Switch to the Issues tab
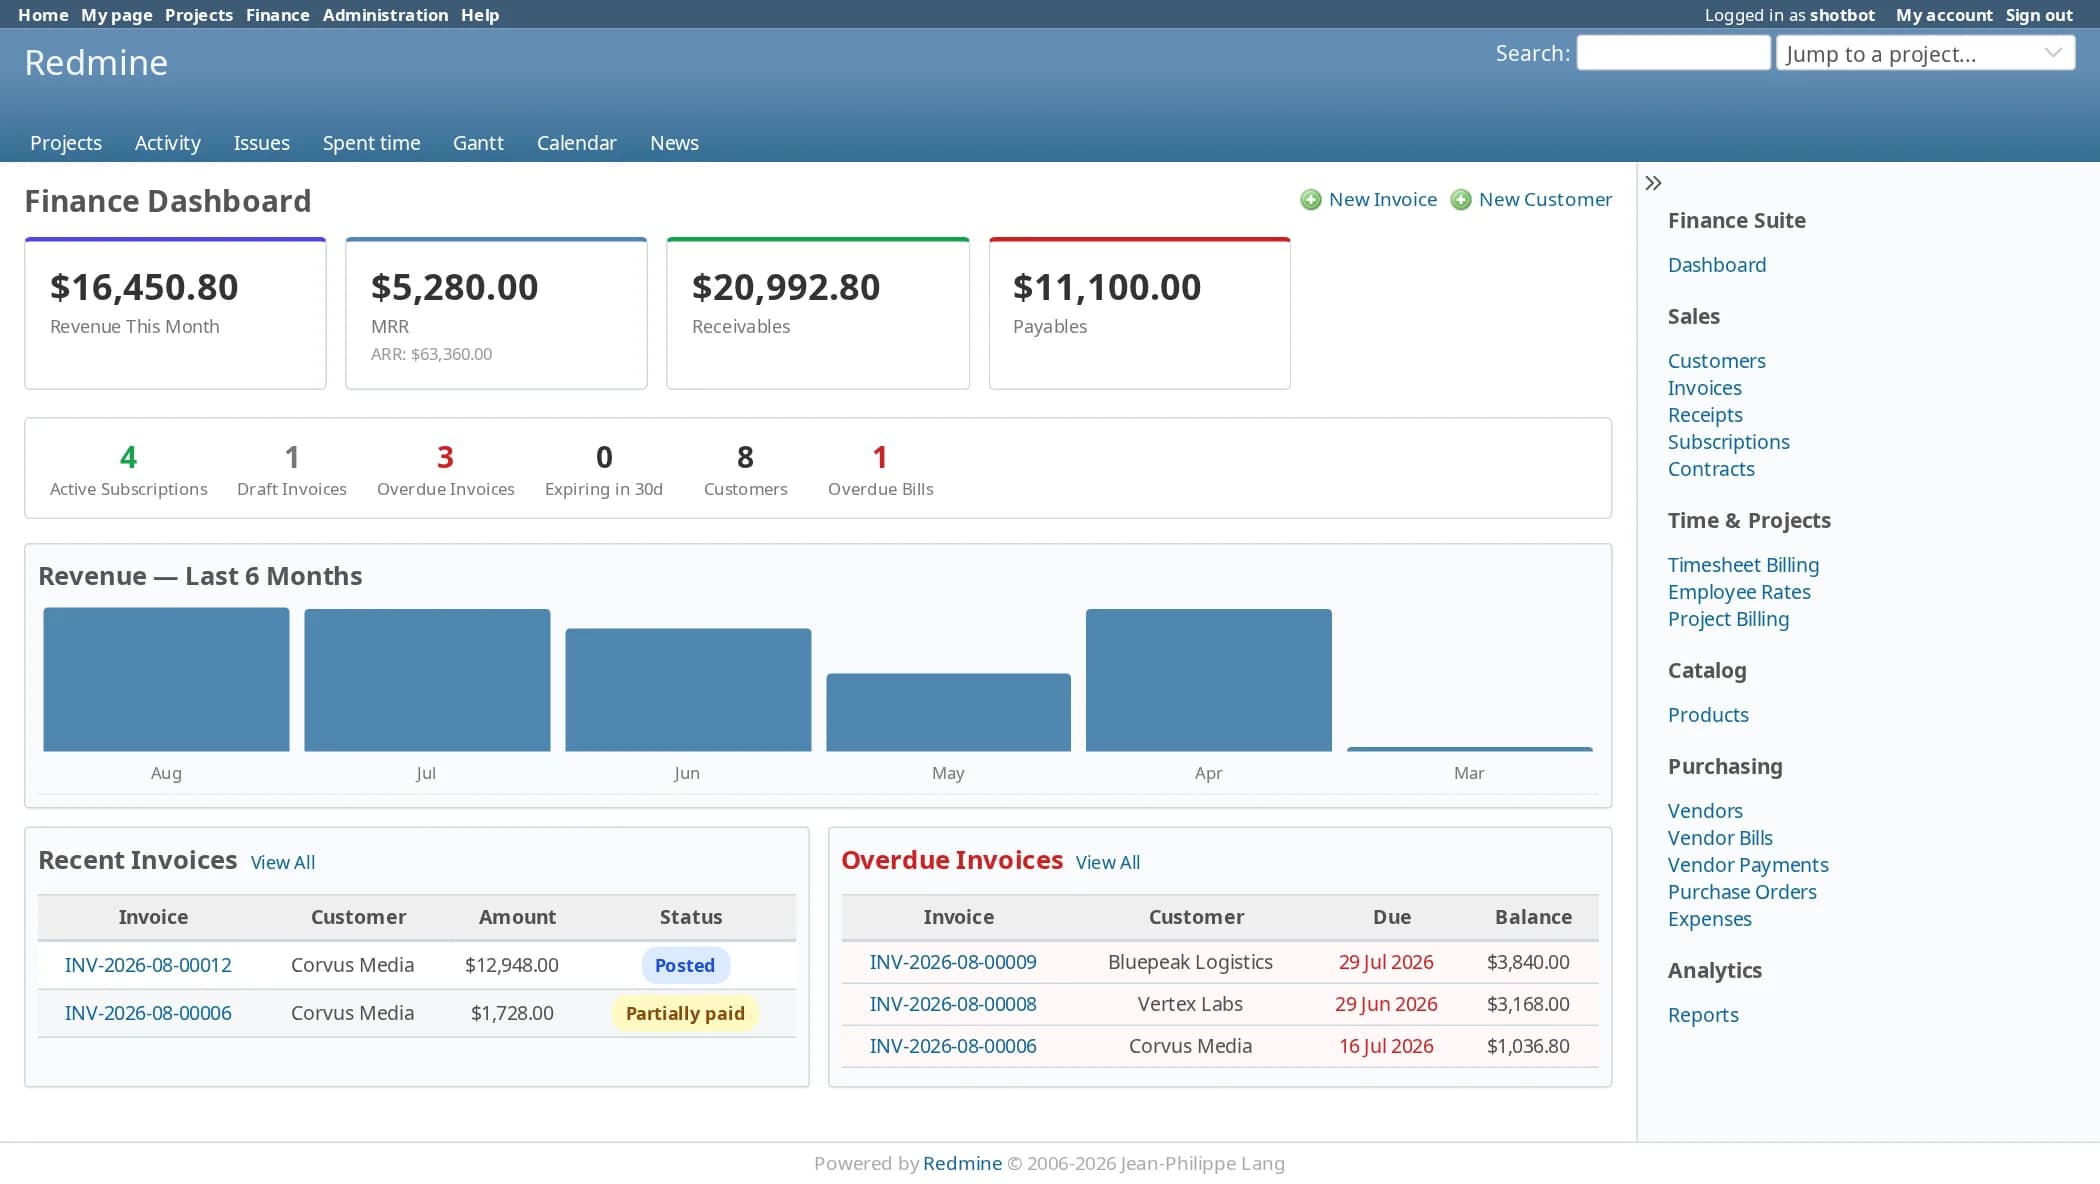 (x=261, y=143)
